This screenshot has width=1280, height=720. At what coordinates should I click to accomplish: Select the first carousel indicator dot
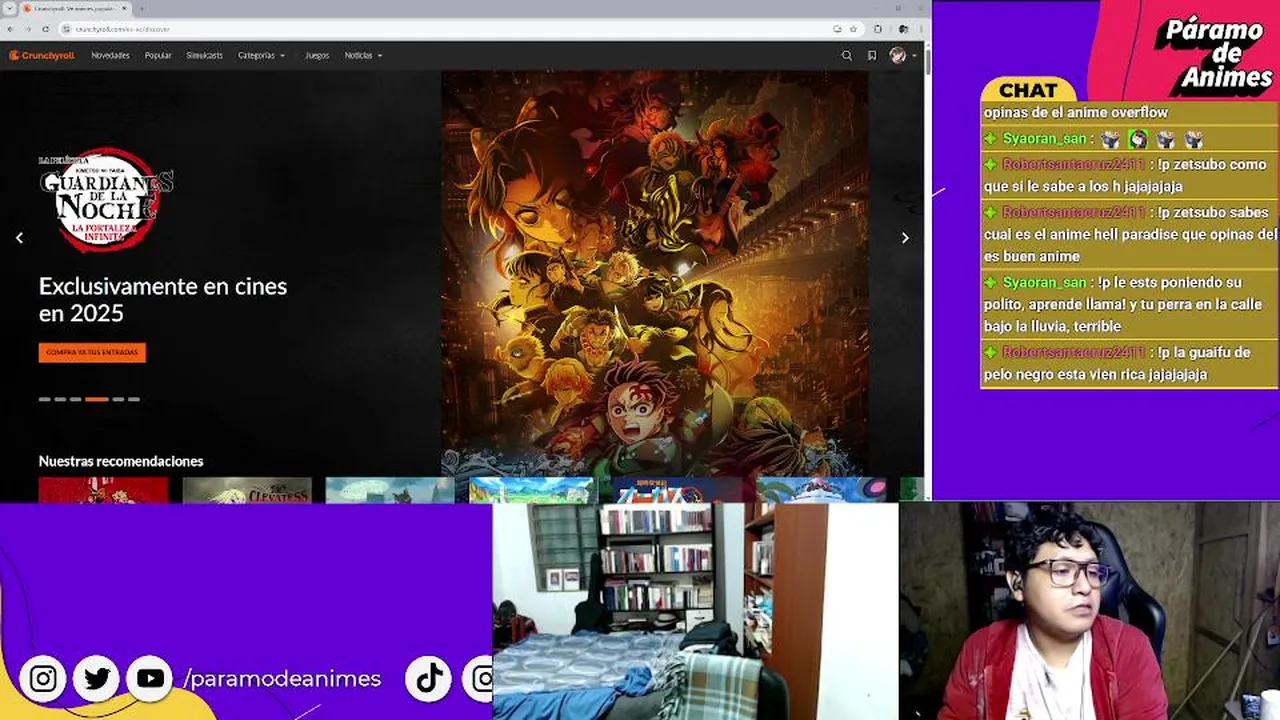pos(44,399)
